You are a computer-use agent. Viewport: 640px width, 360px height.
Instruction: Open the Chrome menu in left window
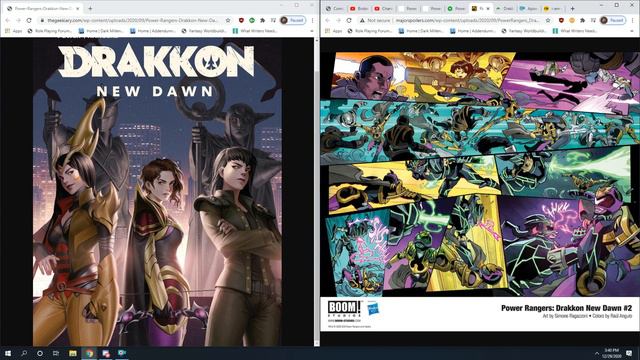(x=313, y=20)
